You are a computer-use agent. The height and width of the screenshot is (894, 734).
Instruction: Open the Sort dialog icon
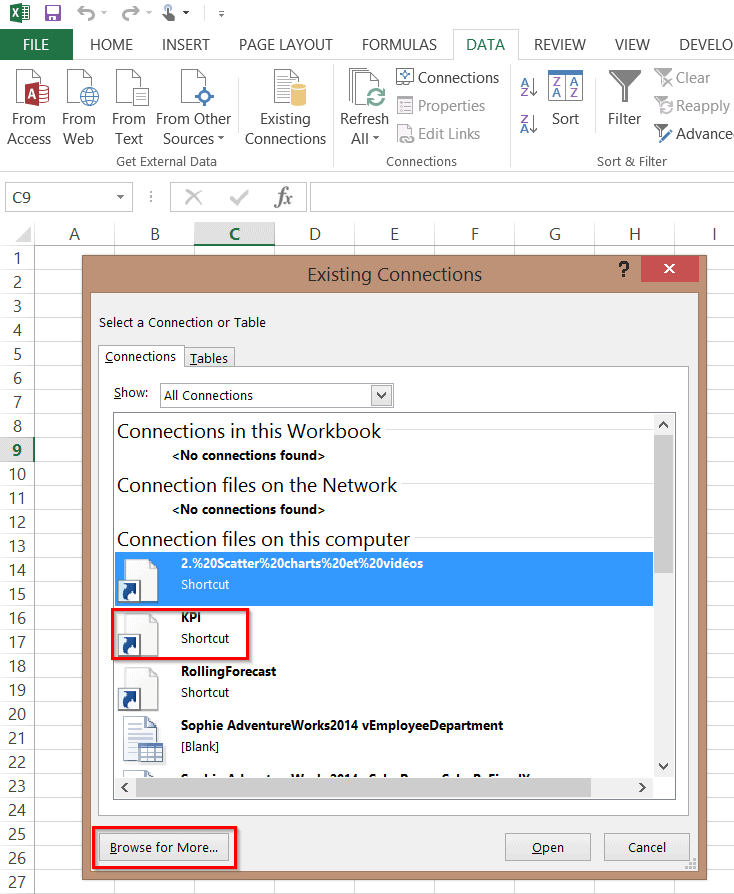[565, 88]
